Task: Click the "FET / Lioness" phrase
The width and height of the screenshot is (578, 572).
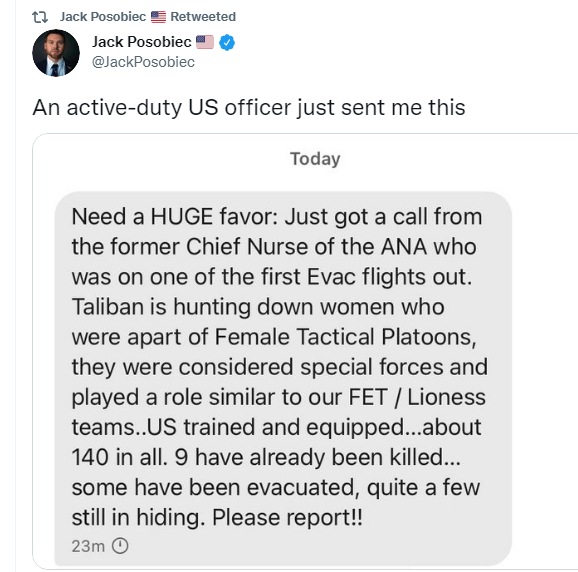Action: 417,397
